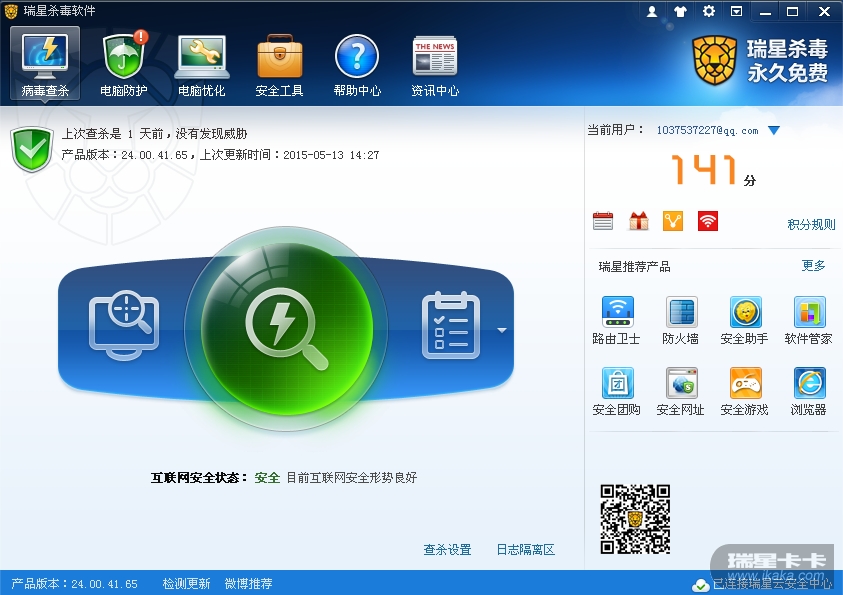Open 日志隔离区 log quarantine link
Screen dimensions: 843x595
coord(526,550)
